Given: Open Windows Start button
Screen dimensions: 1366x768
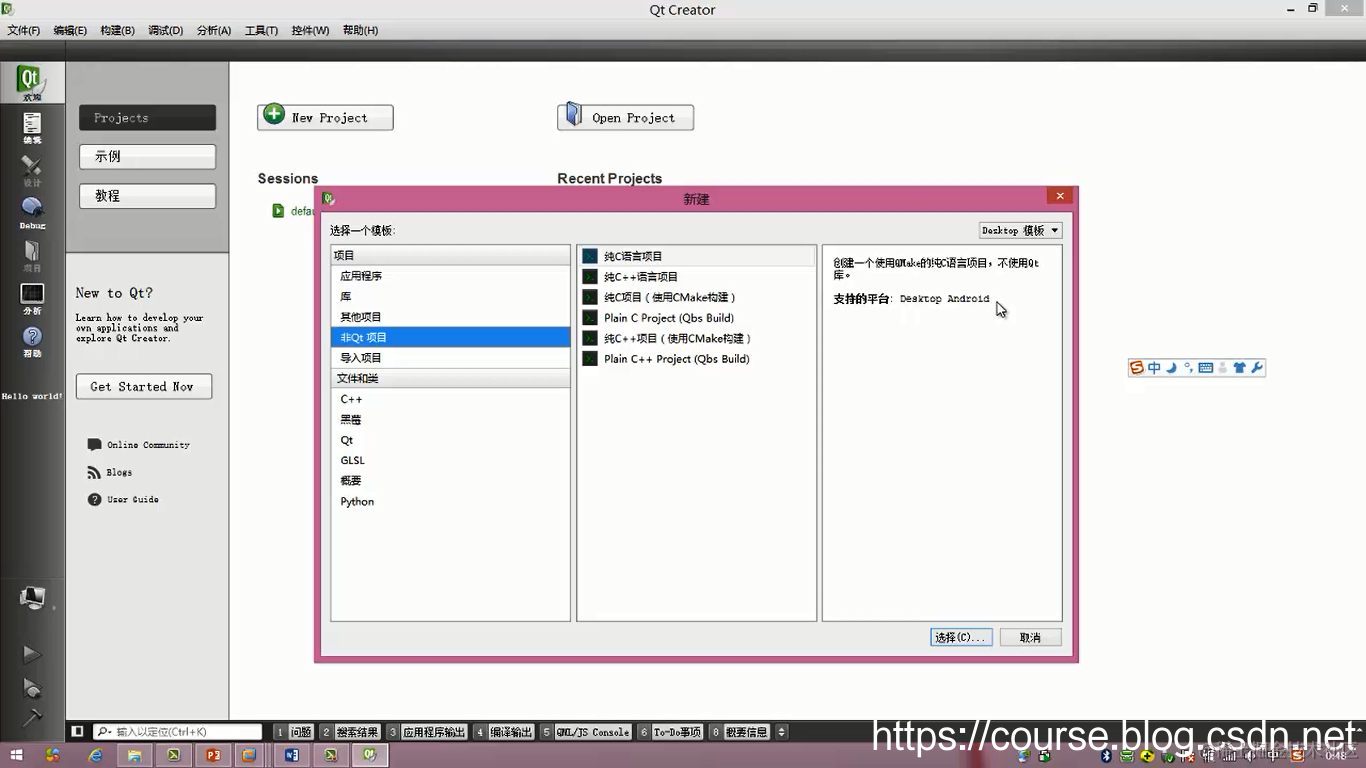Looking at the screenshot, I should [x=16, y=755].
